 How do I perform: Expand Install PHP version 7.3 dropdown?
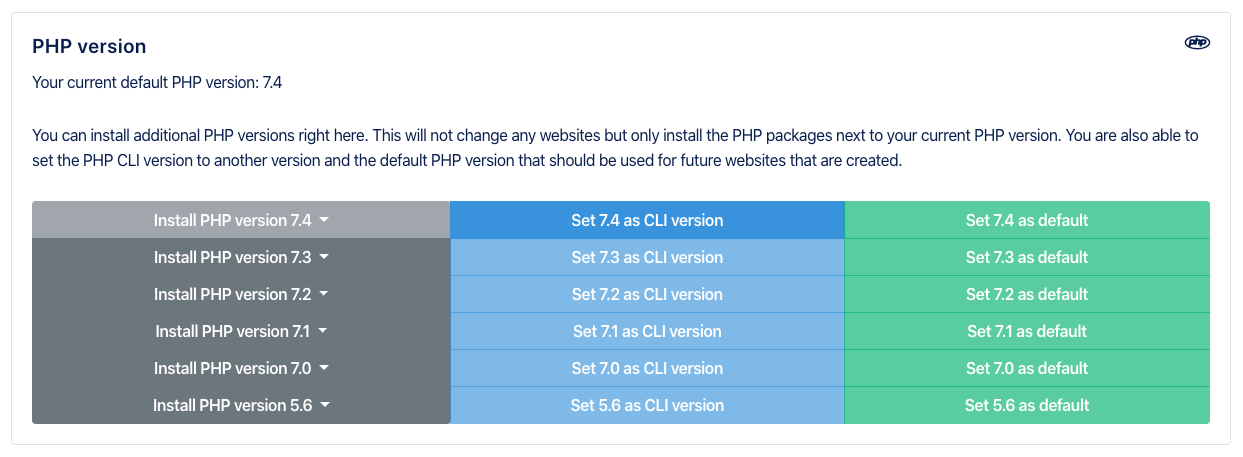click(241, 257)
